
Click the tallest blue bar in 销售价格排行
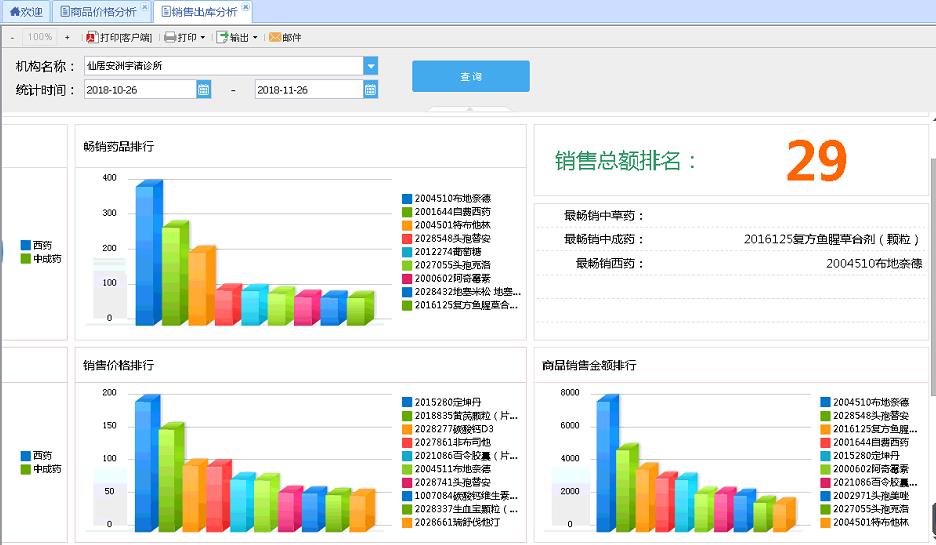pyautogui.click(x=147, y=463)
